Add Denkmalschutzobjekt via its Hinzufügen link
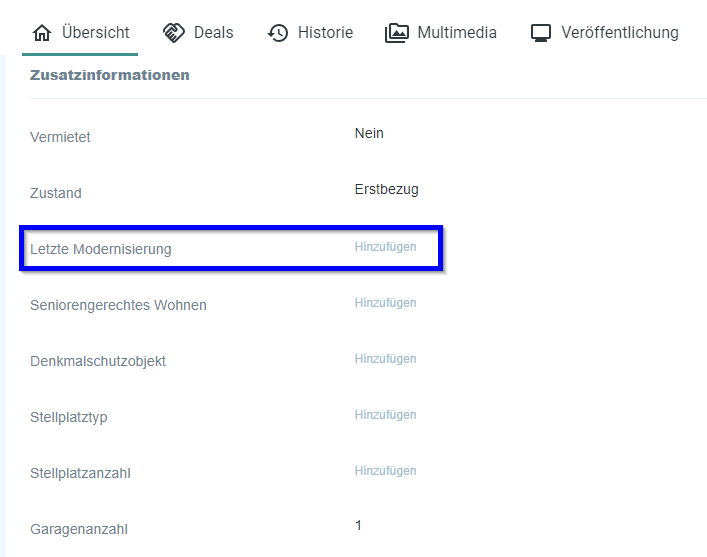 click(x=385, y=359)
